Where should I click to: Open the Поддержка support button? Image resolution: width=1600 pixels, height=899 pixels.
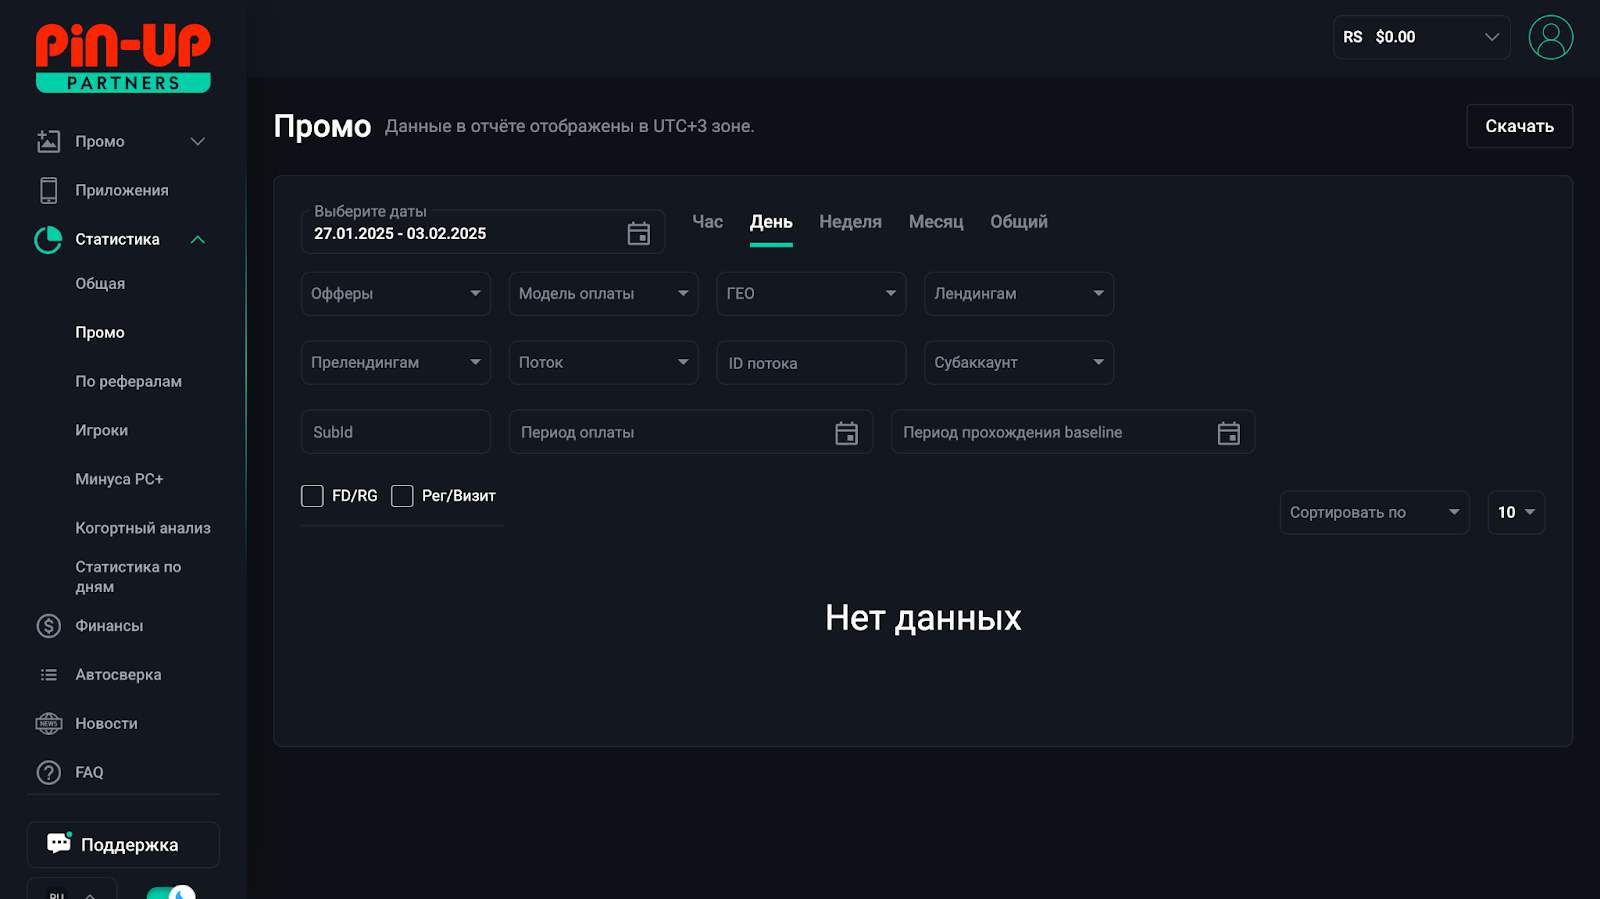123,845
